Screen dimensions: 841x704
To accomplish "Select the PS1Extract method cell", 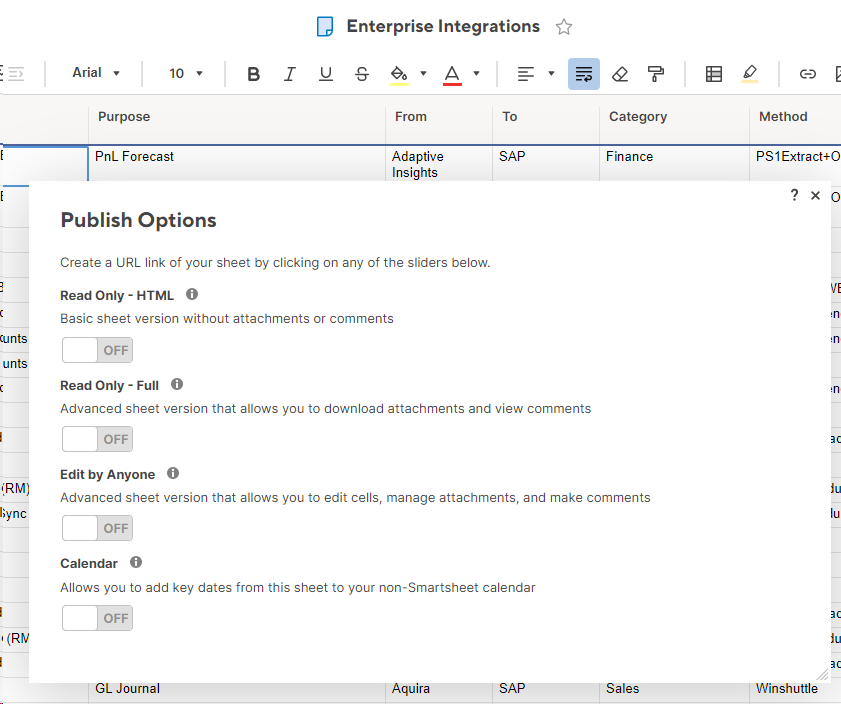I will (795, 163).
